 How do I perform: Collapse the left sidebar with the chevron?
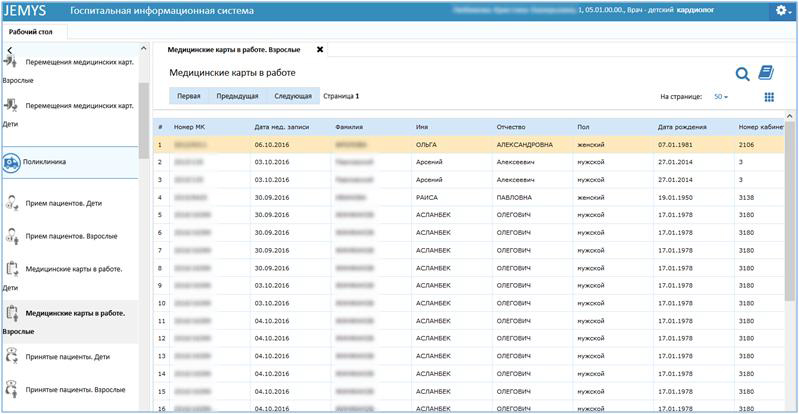[x=8, y=50]
